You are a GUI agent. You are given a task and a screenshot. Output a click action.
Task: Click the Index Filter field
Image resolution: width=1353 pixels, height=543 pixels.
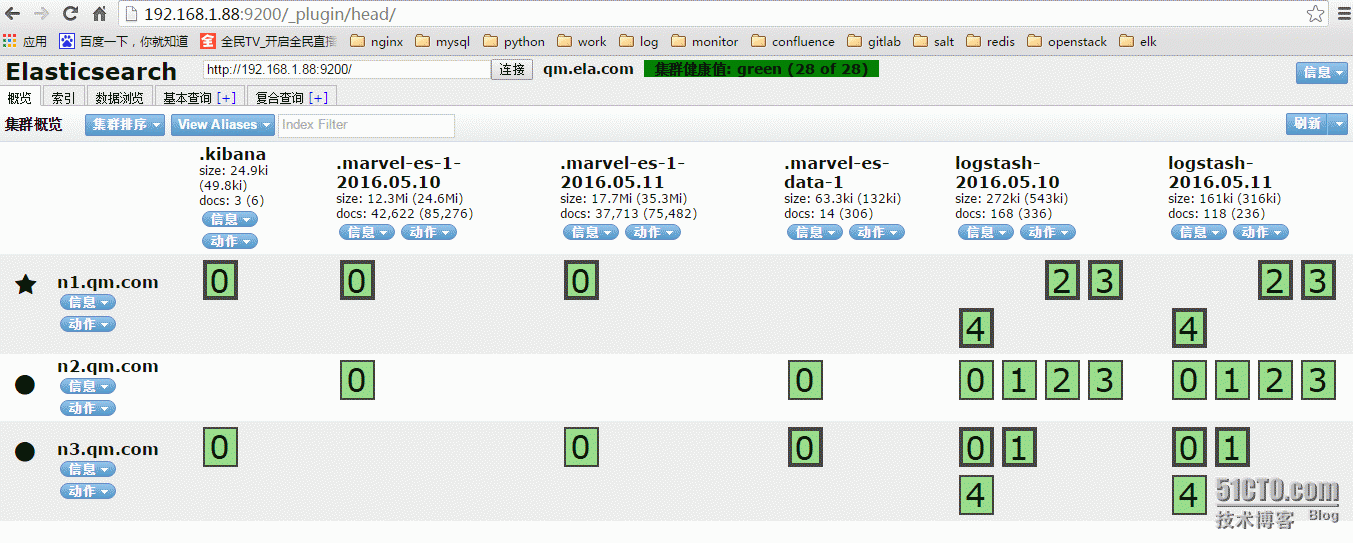tap(366, 125)
